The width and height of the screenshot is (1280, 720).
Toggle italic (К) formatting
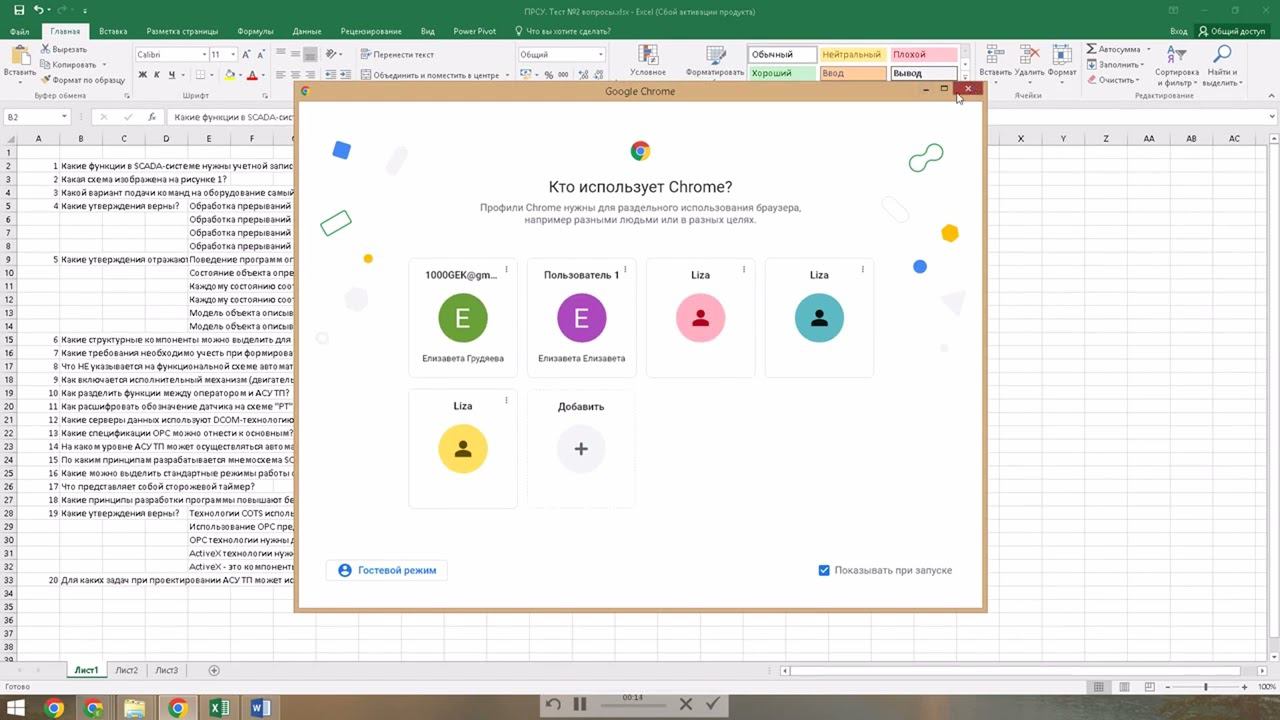[x=157, y=75]
